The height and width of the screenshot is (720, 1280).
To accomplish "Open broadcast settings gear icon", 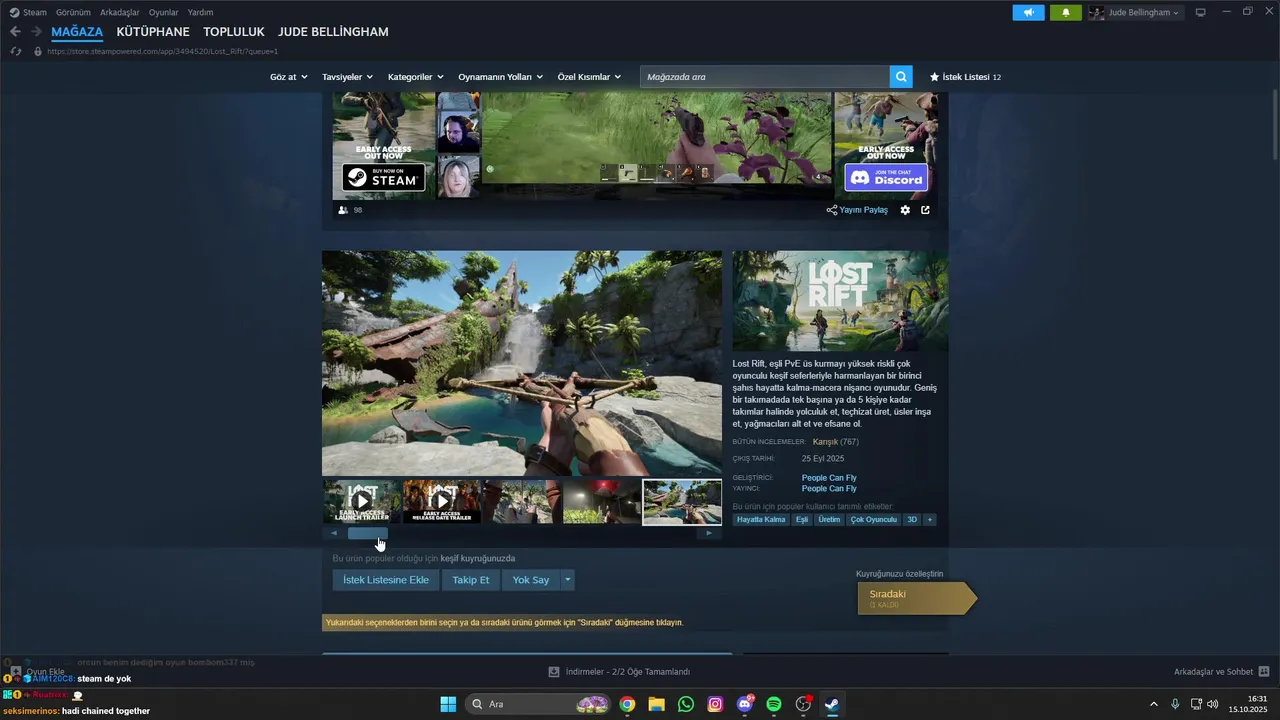I will (905, 210).
